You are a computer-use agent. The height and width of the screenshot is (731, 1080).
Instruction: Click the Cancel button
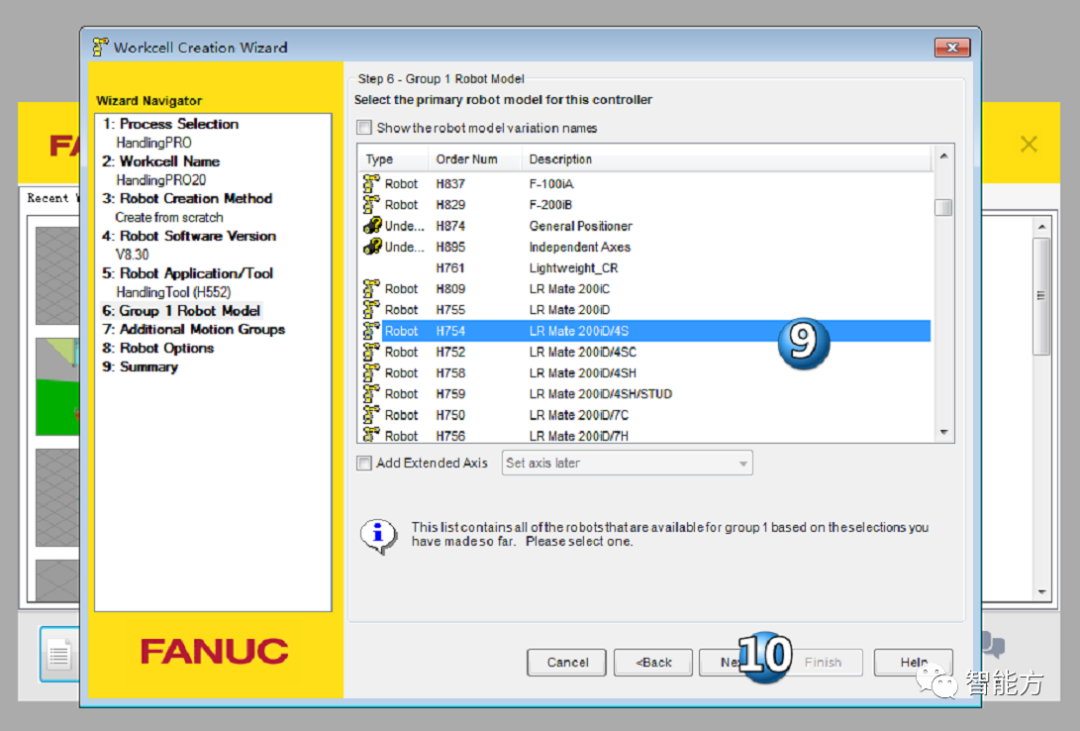pos(567,662)
